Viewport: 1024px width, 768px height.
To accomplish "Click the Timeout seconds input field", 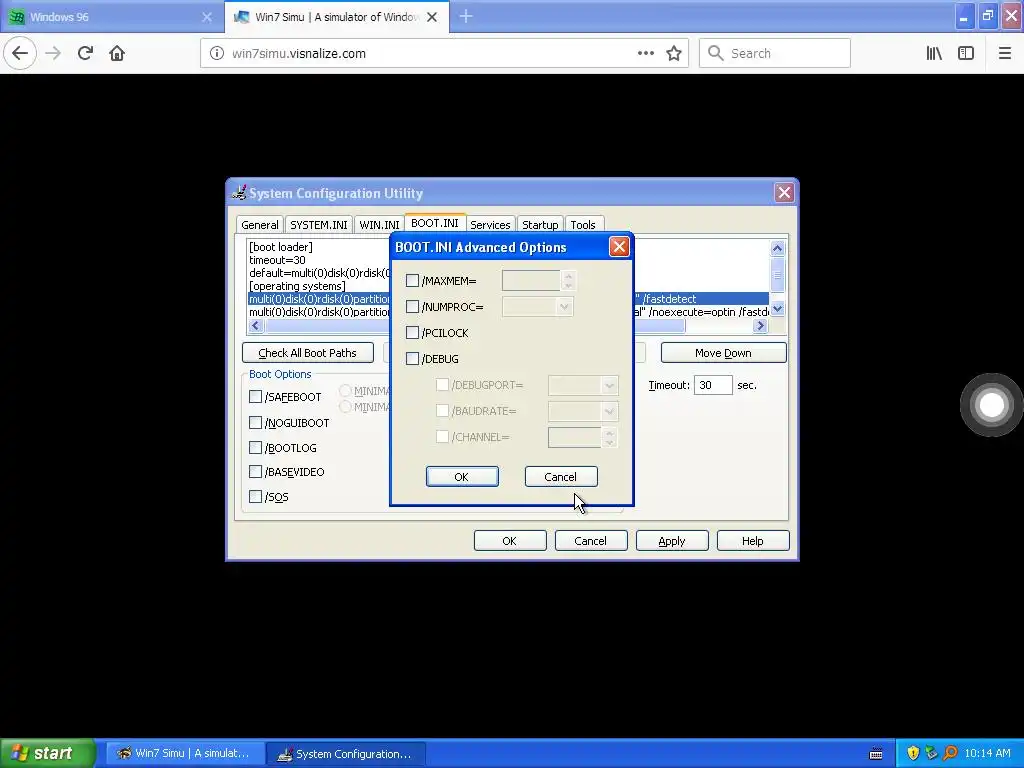I will pyautogui.click(x=712, y=385).
